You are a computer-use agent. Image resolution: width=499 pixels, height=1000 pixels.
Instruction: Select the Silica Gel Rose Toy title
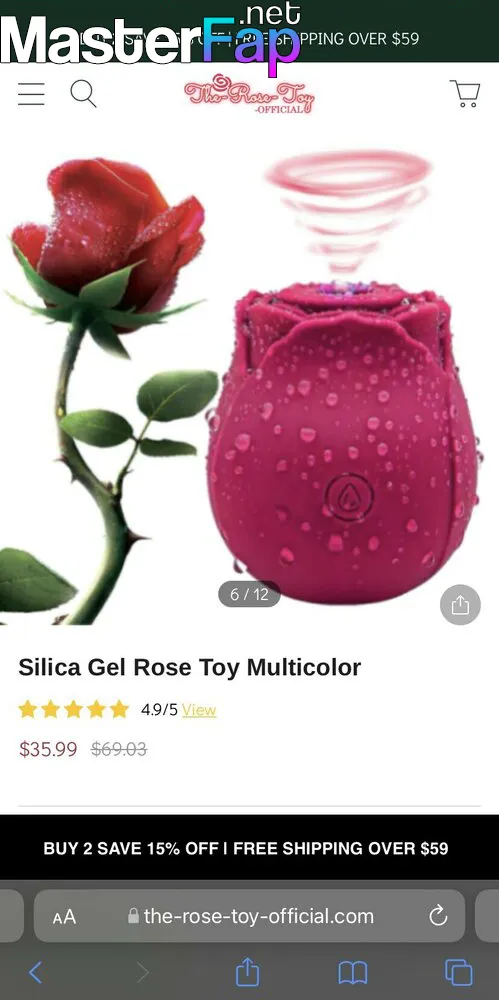[190, 668]
